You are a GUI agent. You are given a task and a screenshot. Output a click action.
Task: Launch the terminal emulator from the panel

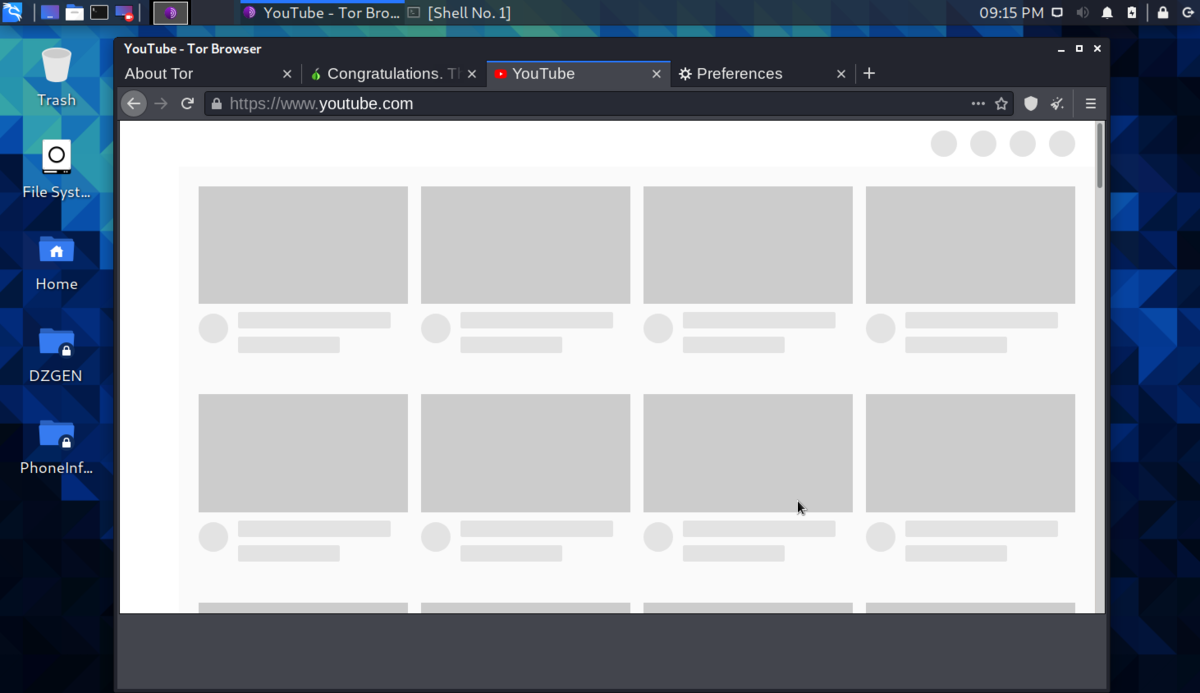point(99,13)
